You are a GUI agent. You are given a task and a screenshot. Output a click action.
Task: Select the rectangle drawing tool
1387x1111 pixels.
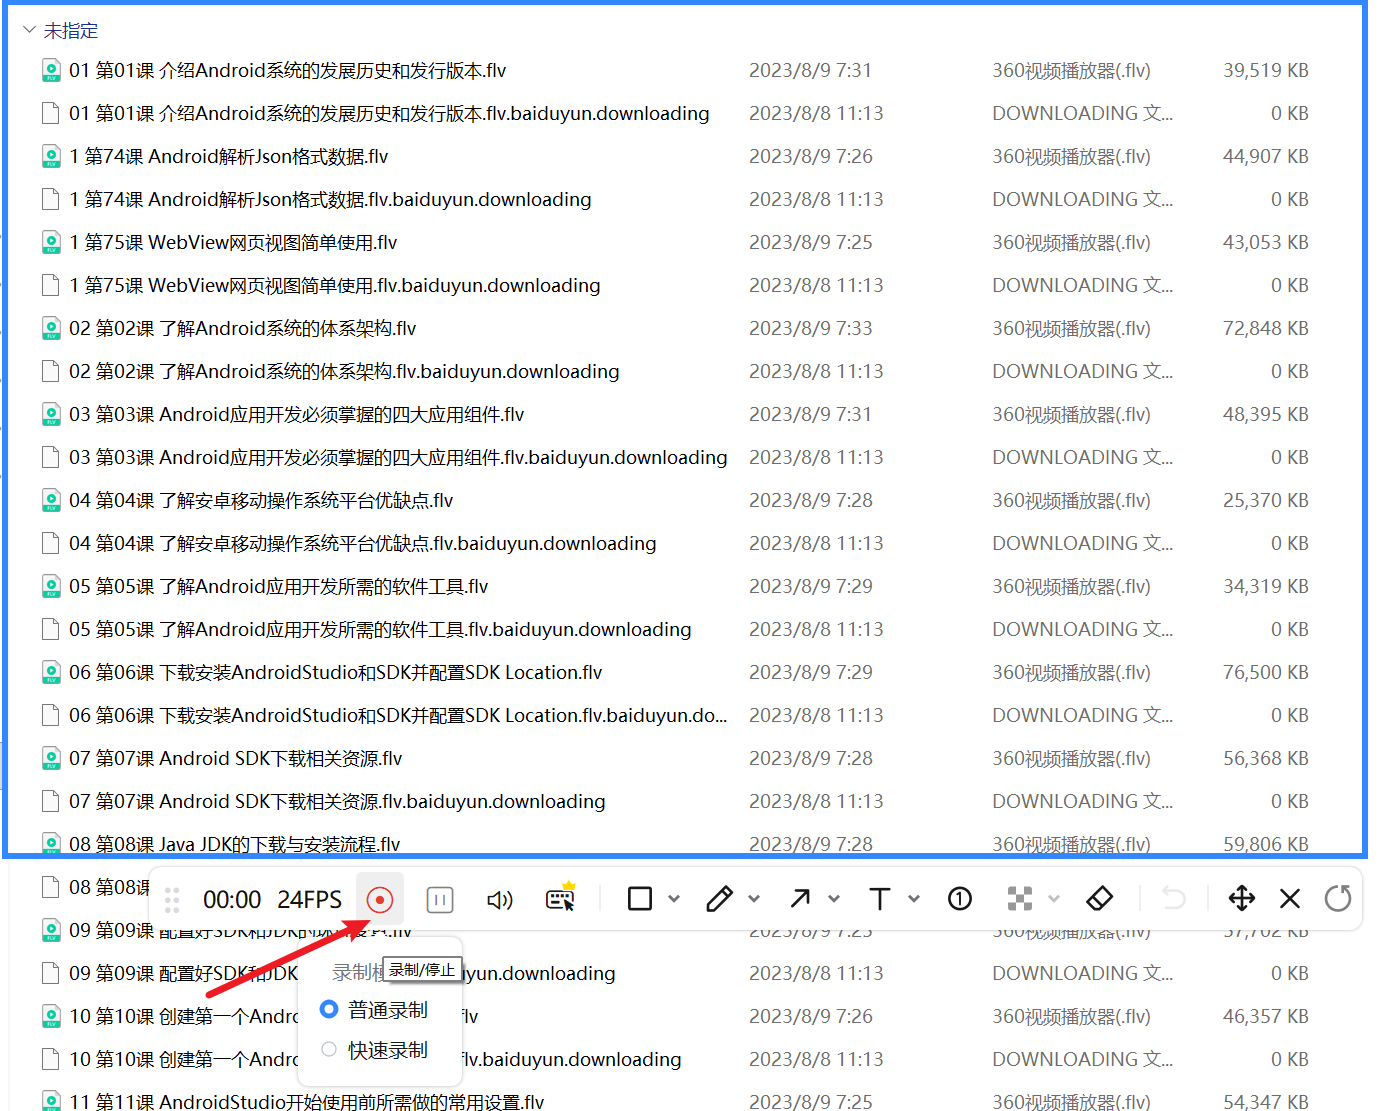coord(640,899)
